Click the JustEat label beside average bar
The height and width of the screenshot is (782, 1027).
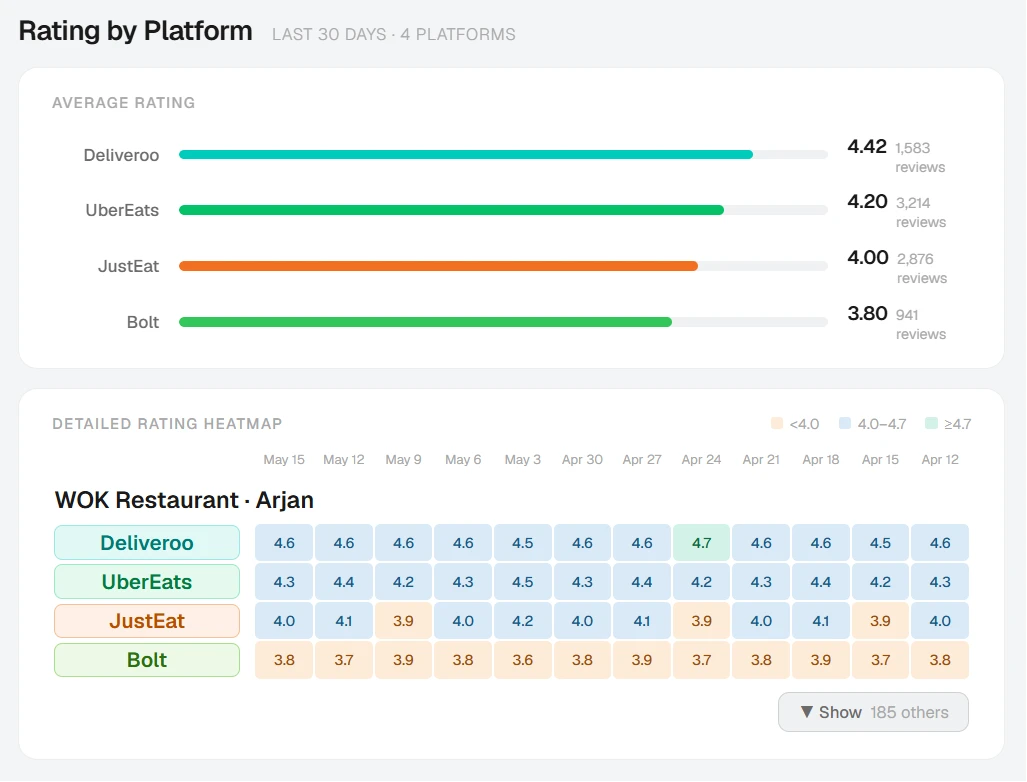pyautogui.click(x=128, y=266)
